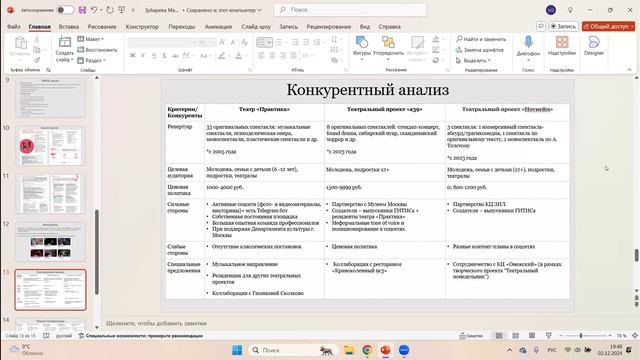Open the lightbulb coming-soon icon in title bar
This screenshot has height=360, width=640.
pos(570,10)
